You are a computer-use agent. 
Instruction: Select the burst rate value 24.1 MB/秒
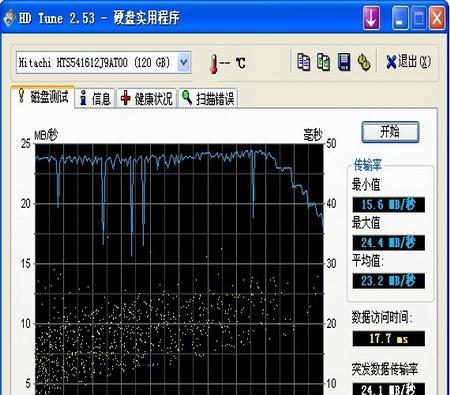point(389,389)
